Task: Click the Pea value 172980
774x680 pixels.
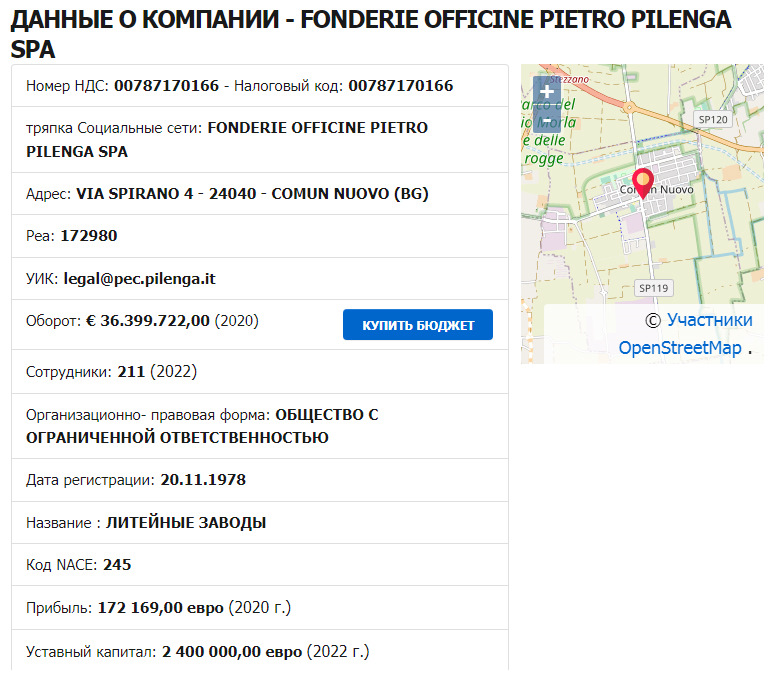Action: [89, 236]
